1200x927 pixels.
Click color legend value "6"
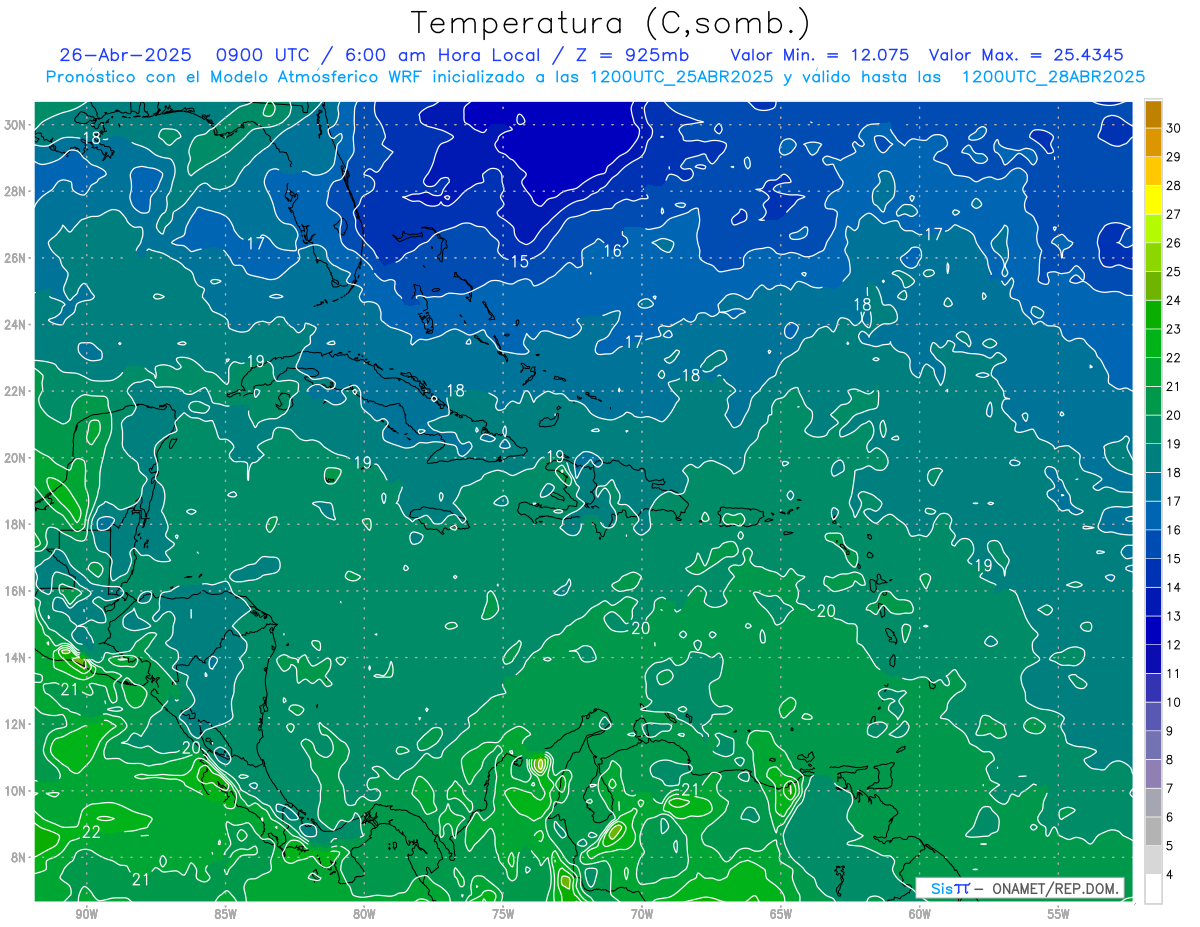[x=1171, y=817]
